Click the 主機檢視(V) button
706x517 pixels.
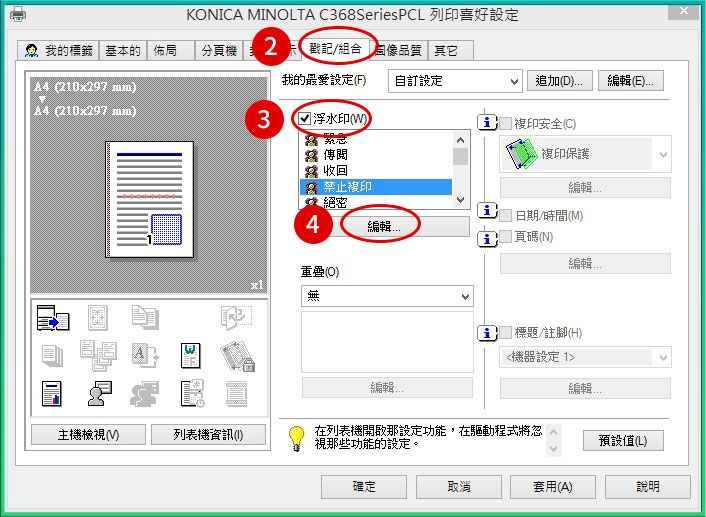coord(88,435)
